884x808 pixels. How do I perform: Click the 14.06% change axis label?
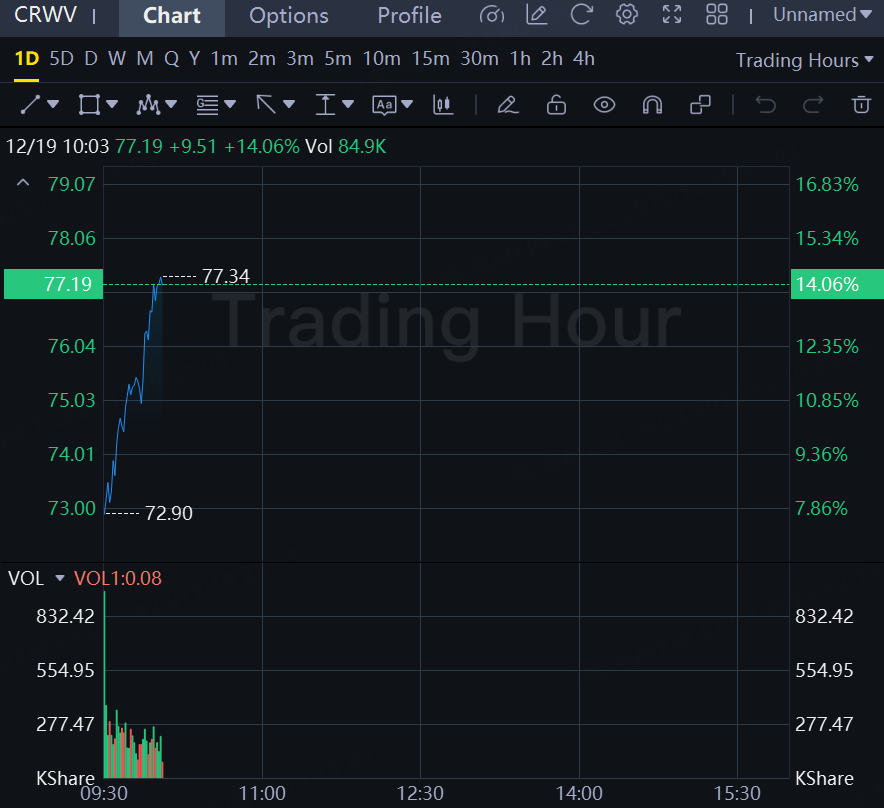(x=837, y=284)
